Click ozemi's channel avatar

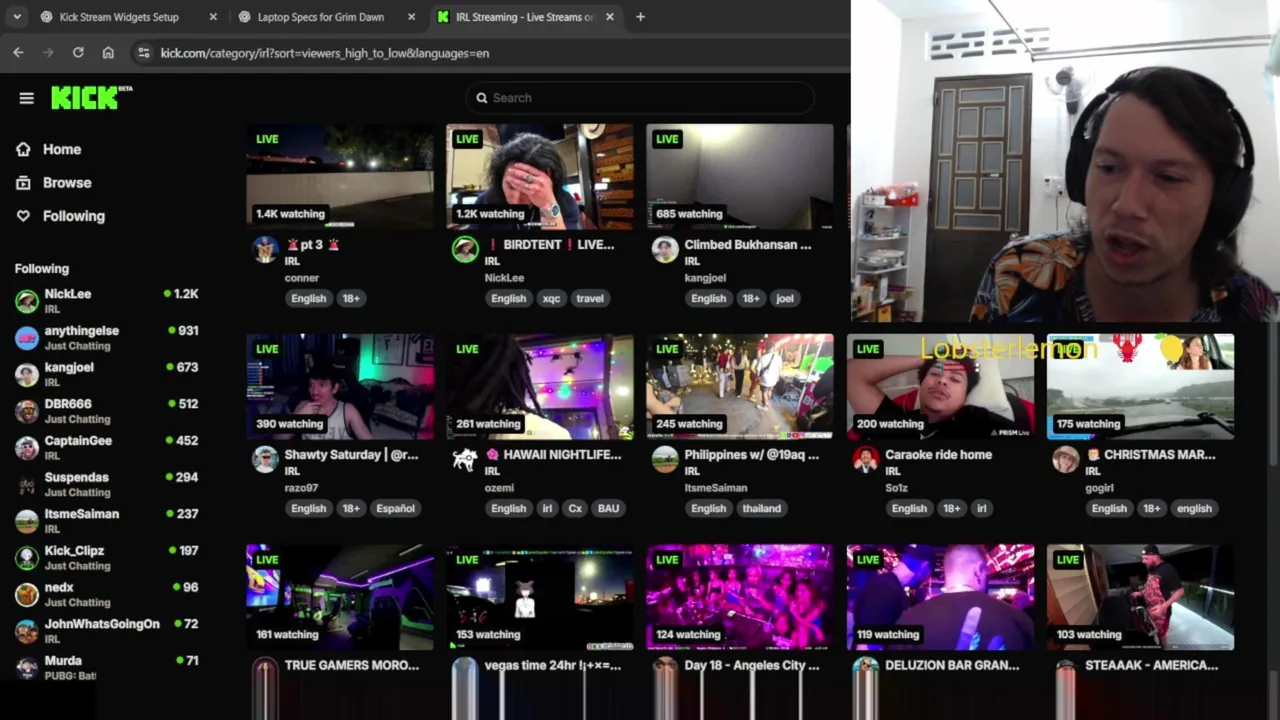click(x=465, y=460)
